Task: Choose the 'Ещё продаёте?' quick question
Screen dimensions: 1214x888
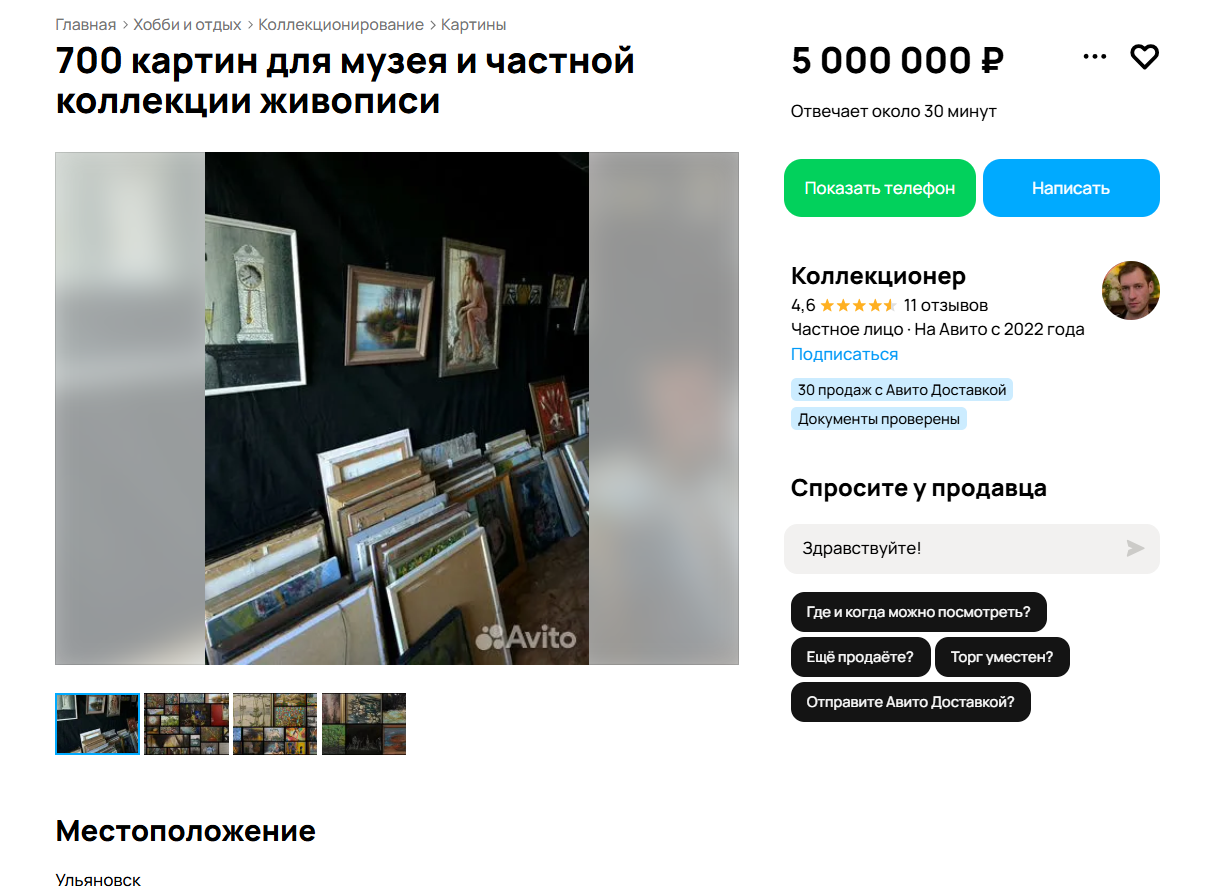Action: 860,657
